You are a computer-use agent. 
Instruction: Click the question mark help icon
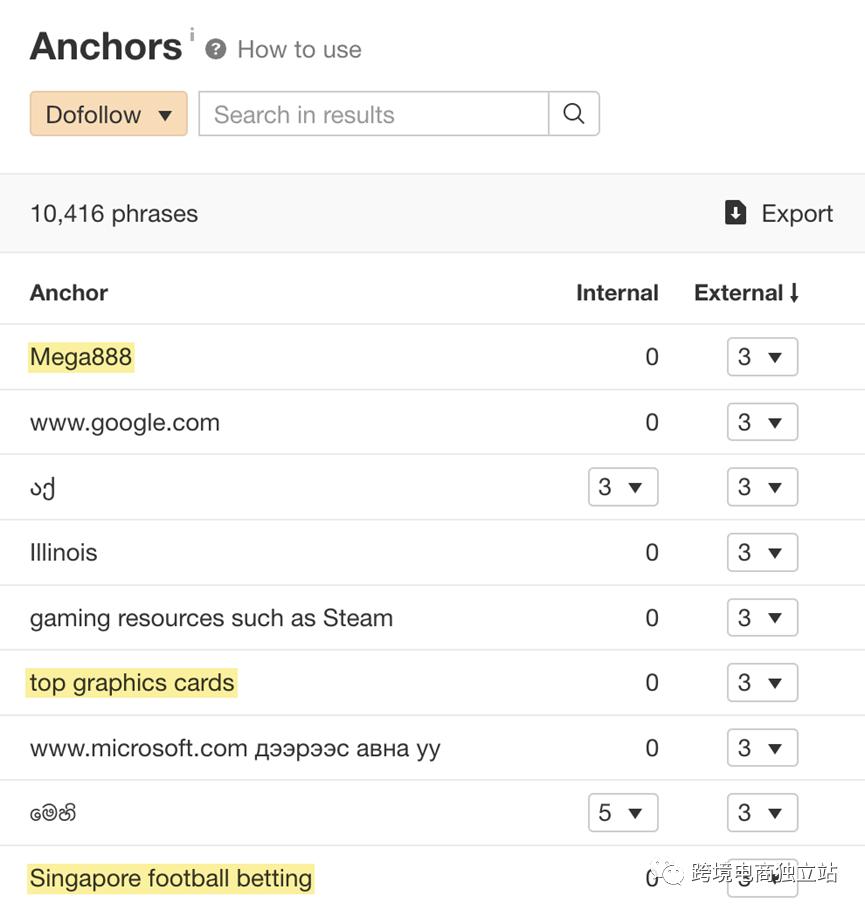click(x=215, y=49)
